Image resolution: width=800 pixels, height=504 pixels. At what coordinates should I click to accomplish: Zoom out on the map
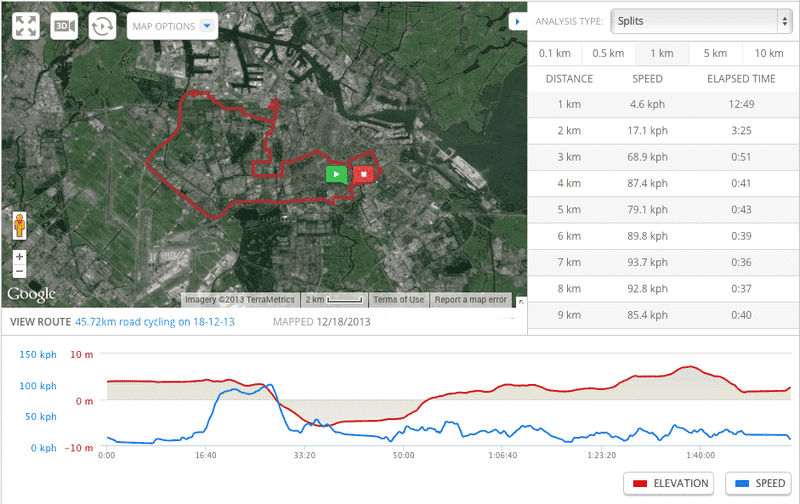(x=19, y=271)
